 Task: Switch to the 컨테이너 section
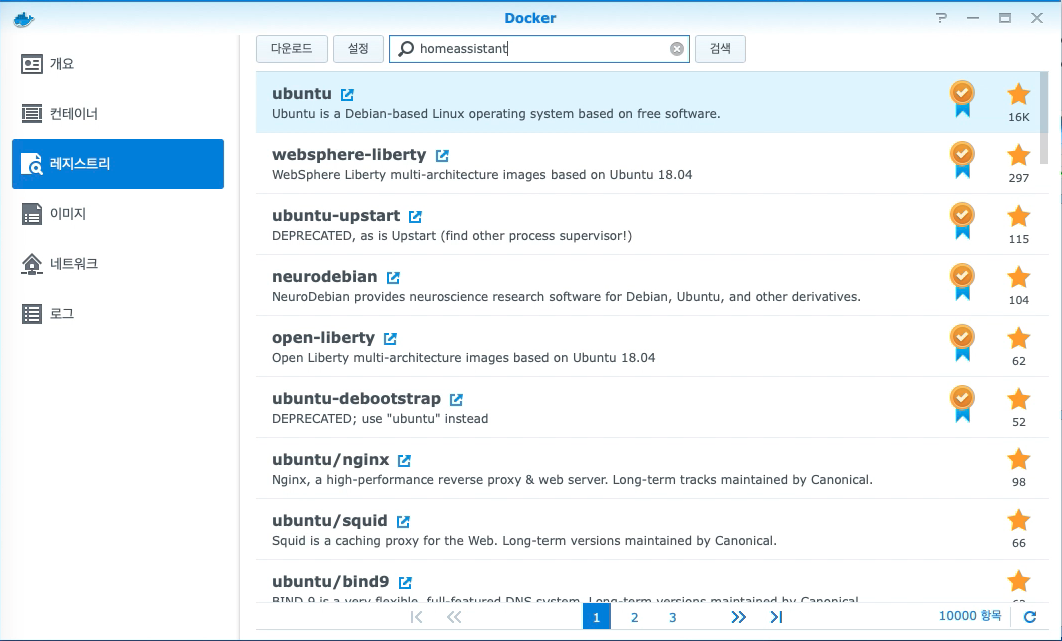tap(118, 114)
